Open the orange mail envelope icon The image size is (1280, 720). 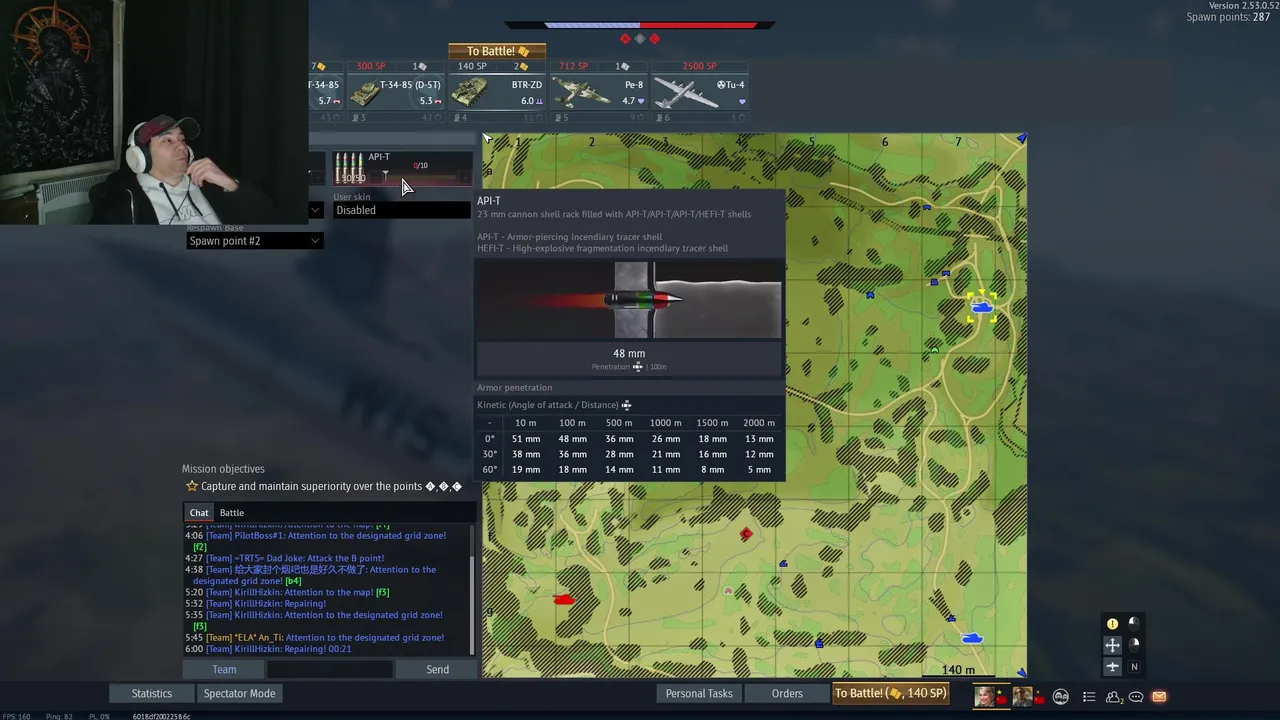[1159, 697]
